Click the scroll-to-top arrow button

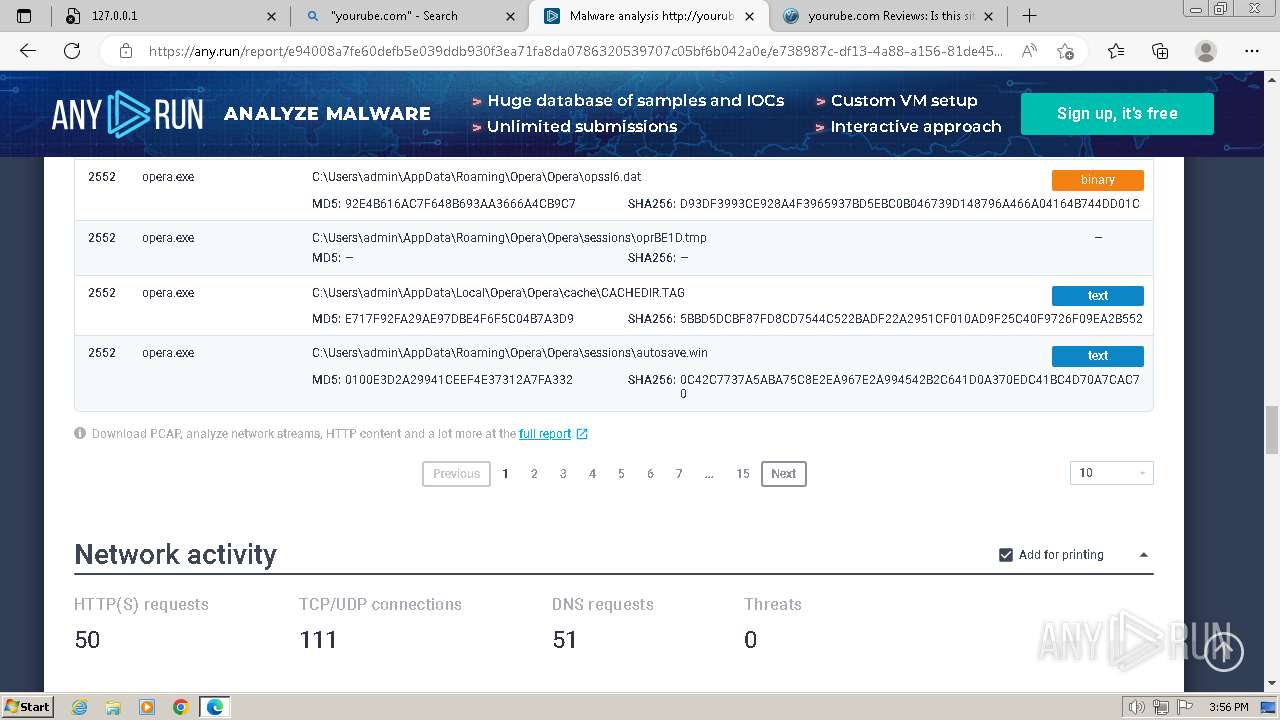tap(1223, 651)
